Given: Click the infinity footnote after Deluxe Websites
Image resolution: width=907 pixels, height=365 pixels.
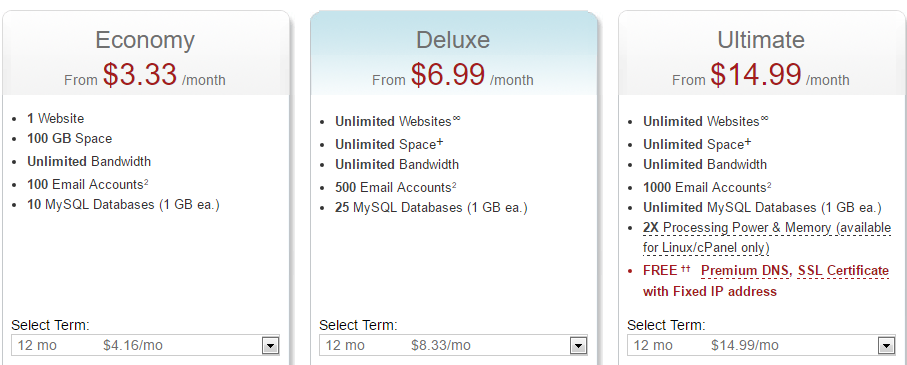Looking at the screenshot, I should coord(456,119).
